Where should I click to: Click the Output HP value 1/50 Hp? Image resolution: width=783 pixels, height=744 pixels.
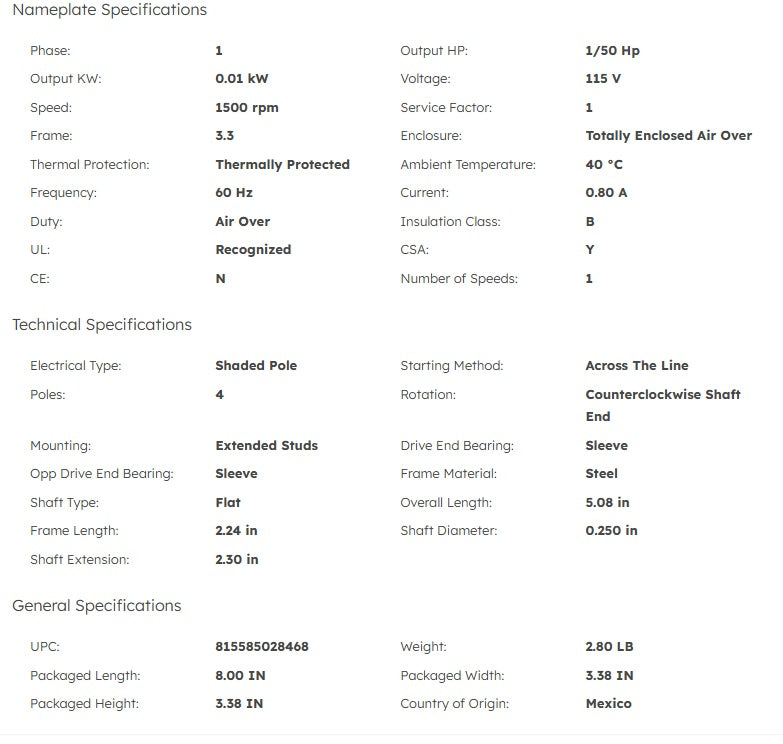pyautogui.click(x=612, y=51)
